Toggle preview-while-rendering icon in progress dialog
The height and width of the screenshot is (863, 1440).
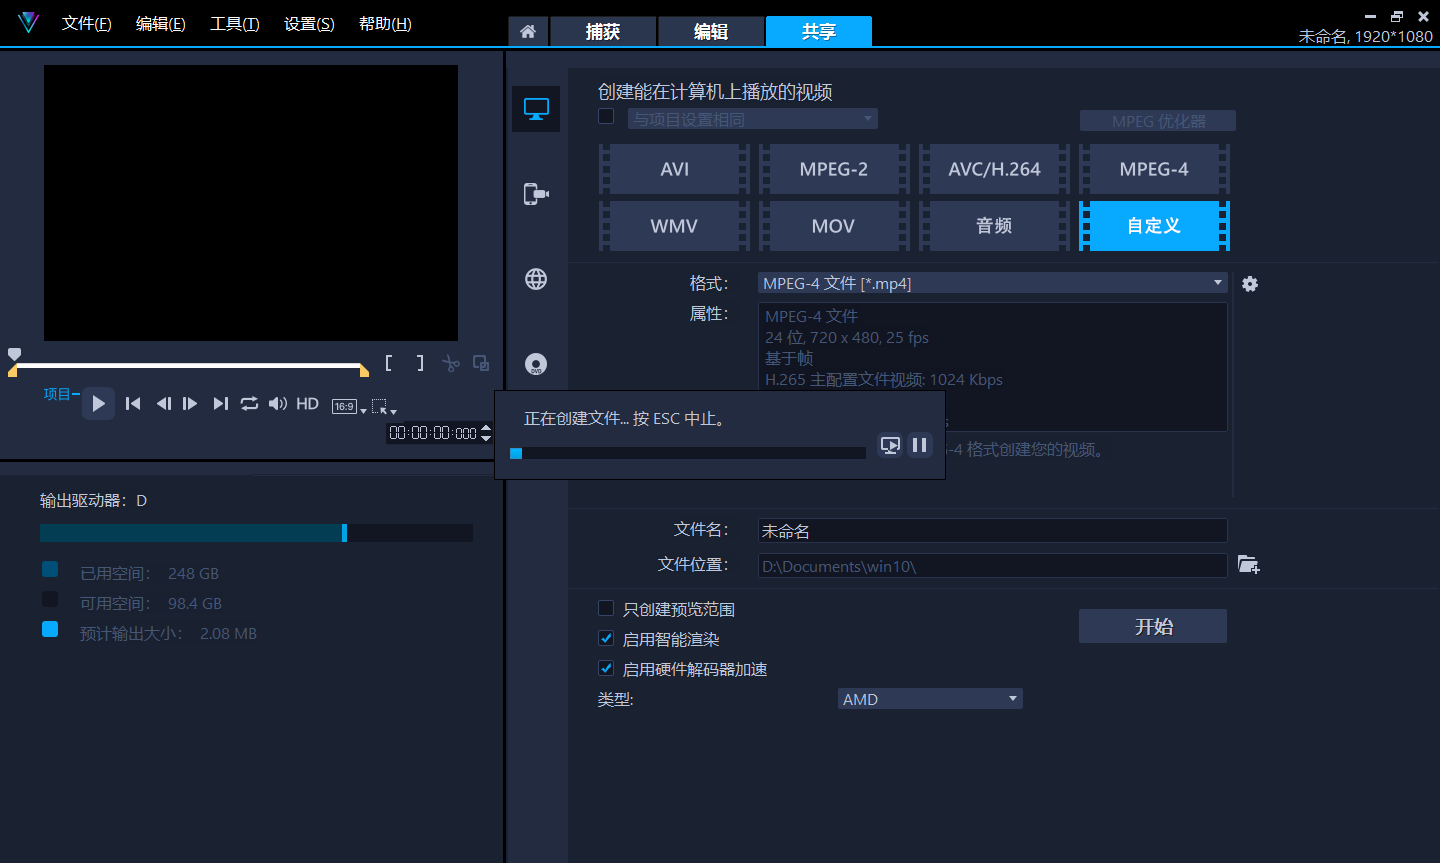point(890,445)
